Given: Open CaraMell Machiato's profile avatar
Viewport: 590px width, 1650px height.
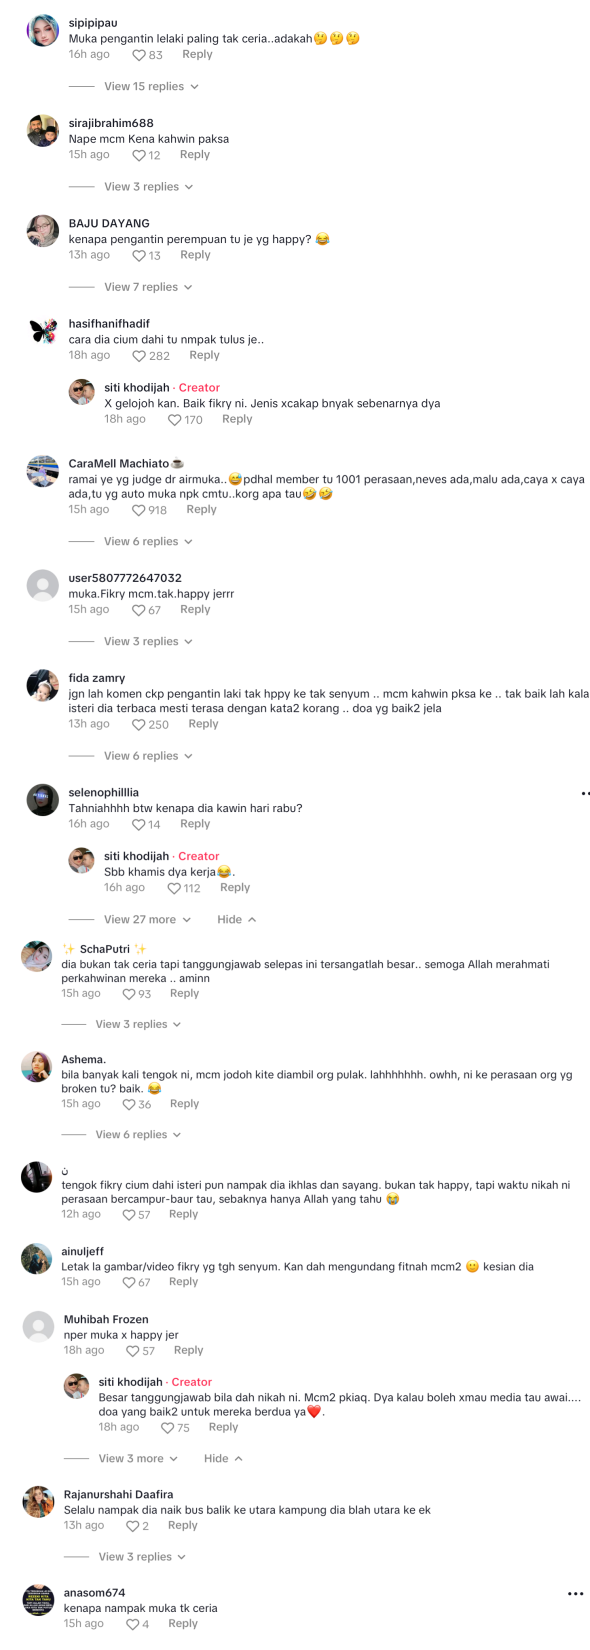Looking at the screenshot, I should pos(43,471).
